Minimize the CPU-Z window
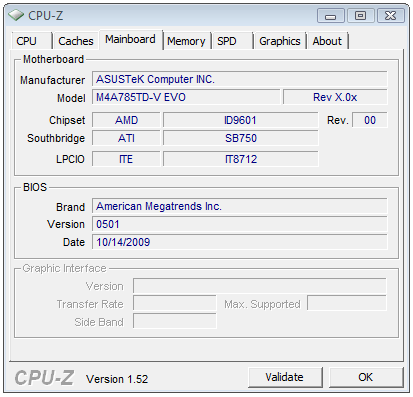Screen dimensions: 413x397 pyautogui.click(x=330, y=16)
